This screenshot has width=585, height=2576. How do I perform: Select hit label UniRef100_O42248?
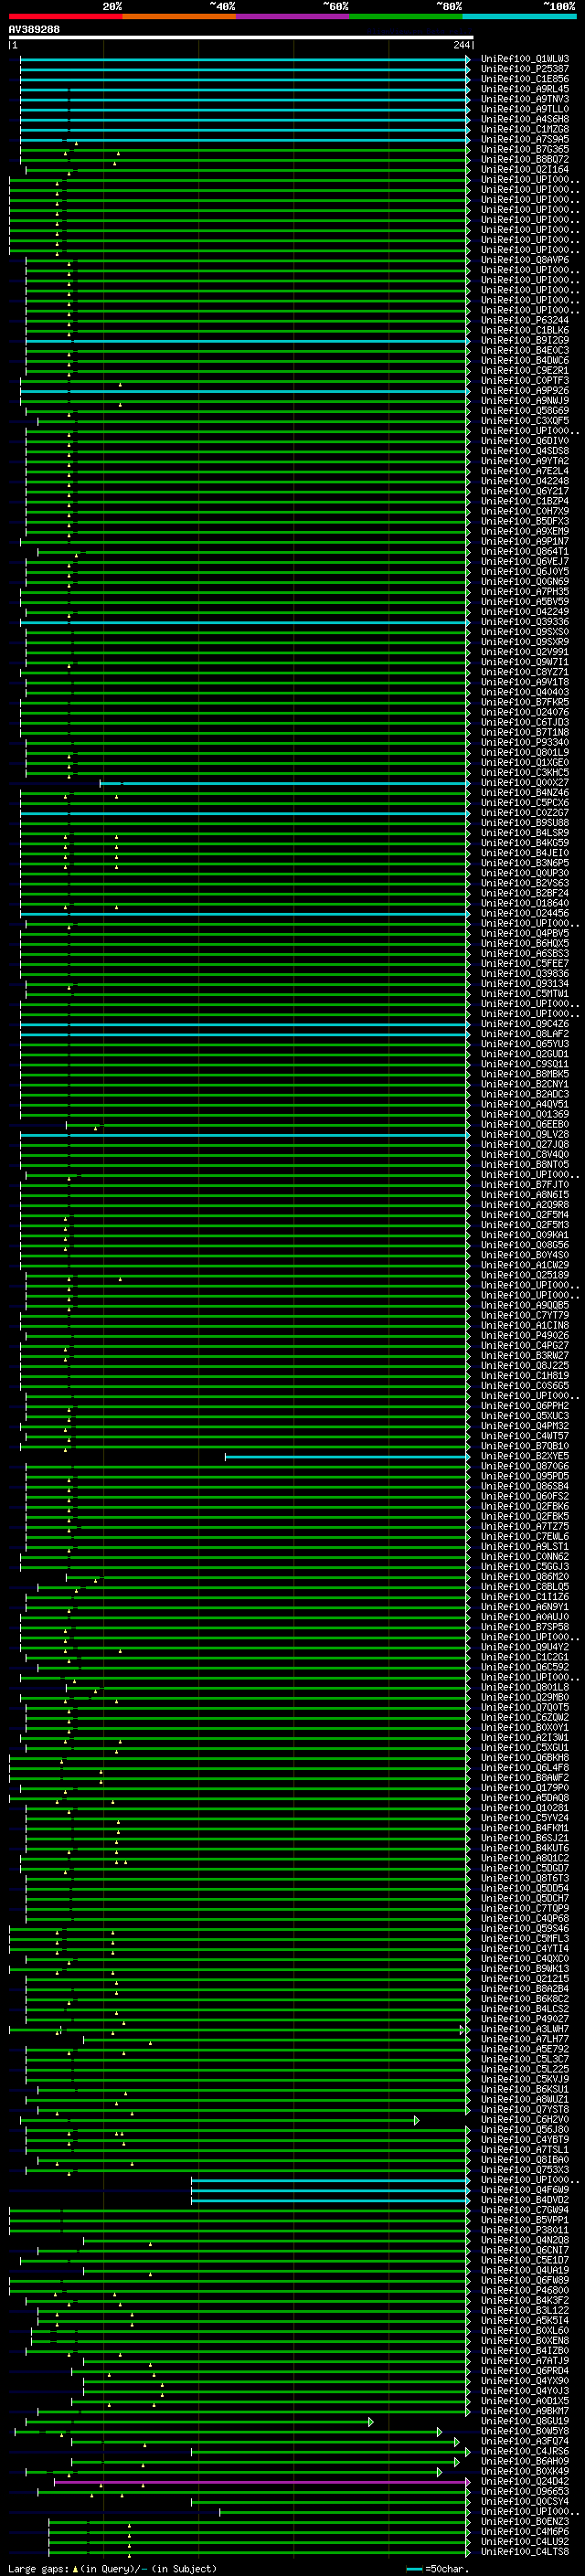pyautogui.click(x=525, y=481)
